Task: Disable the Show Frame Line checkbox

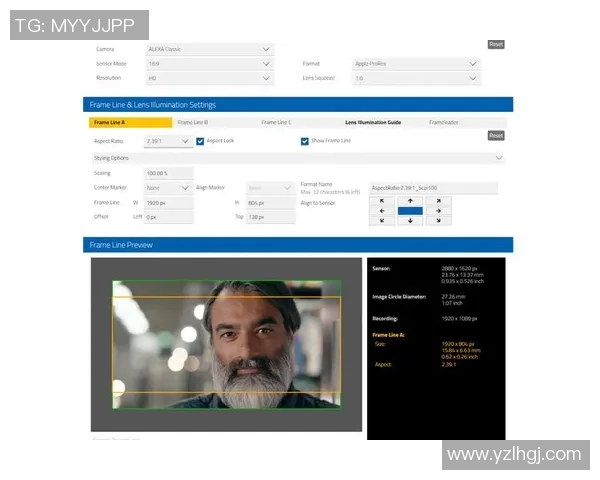Action: coord(305,141)
